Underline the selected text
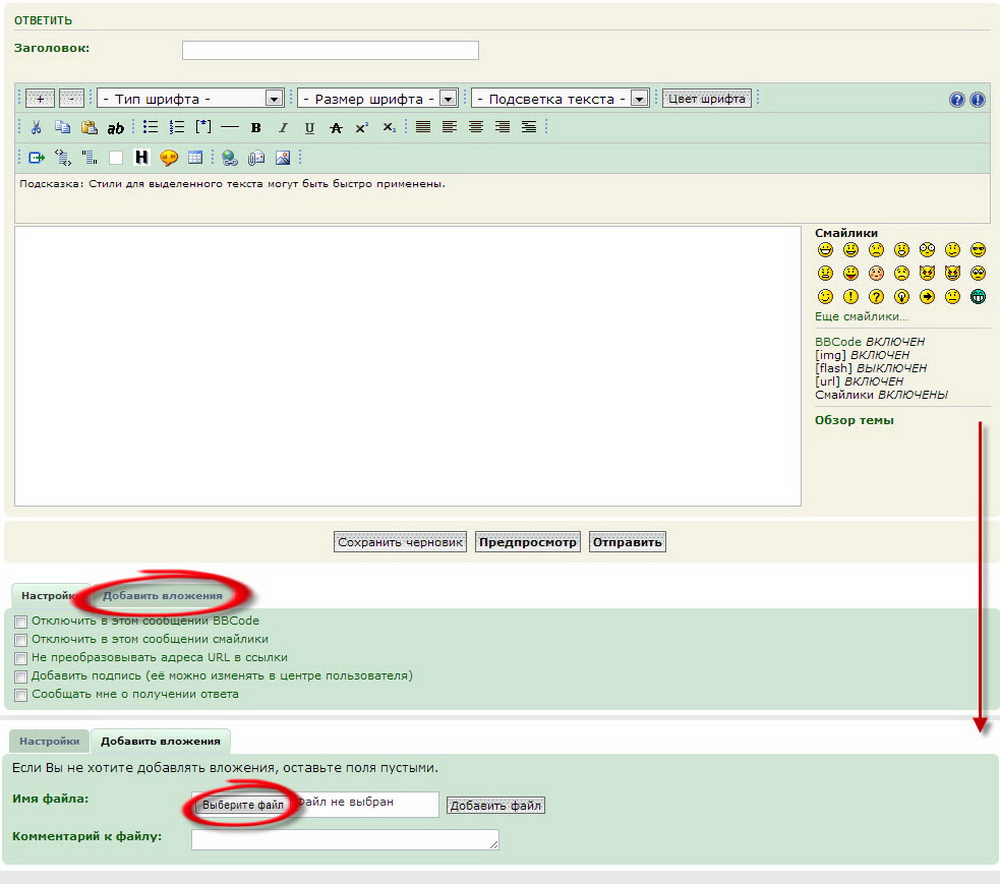 tap(309, 128)
